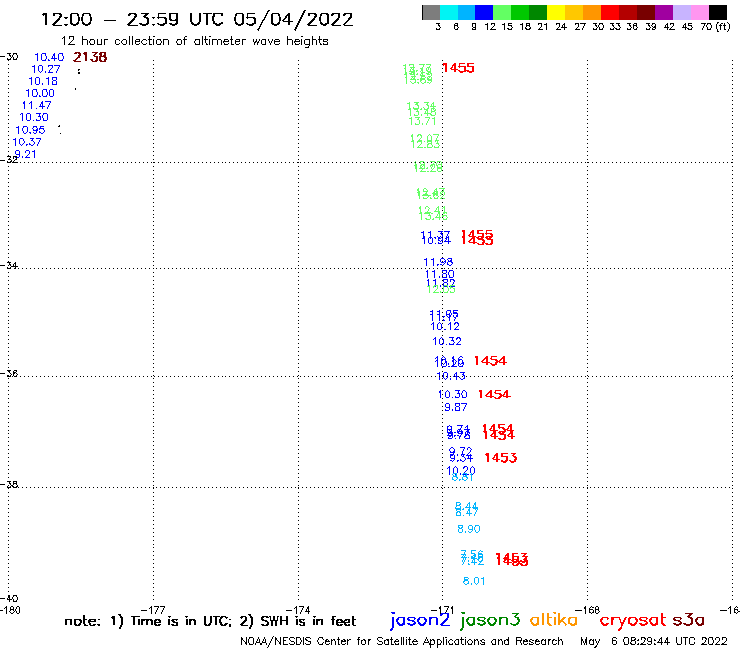Click the wave height value 10.43
Viewport: 740px width, 650px height.
[x=451, y=376]
